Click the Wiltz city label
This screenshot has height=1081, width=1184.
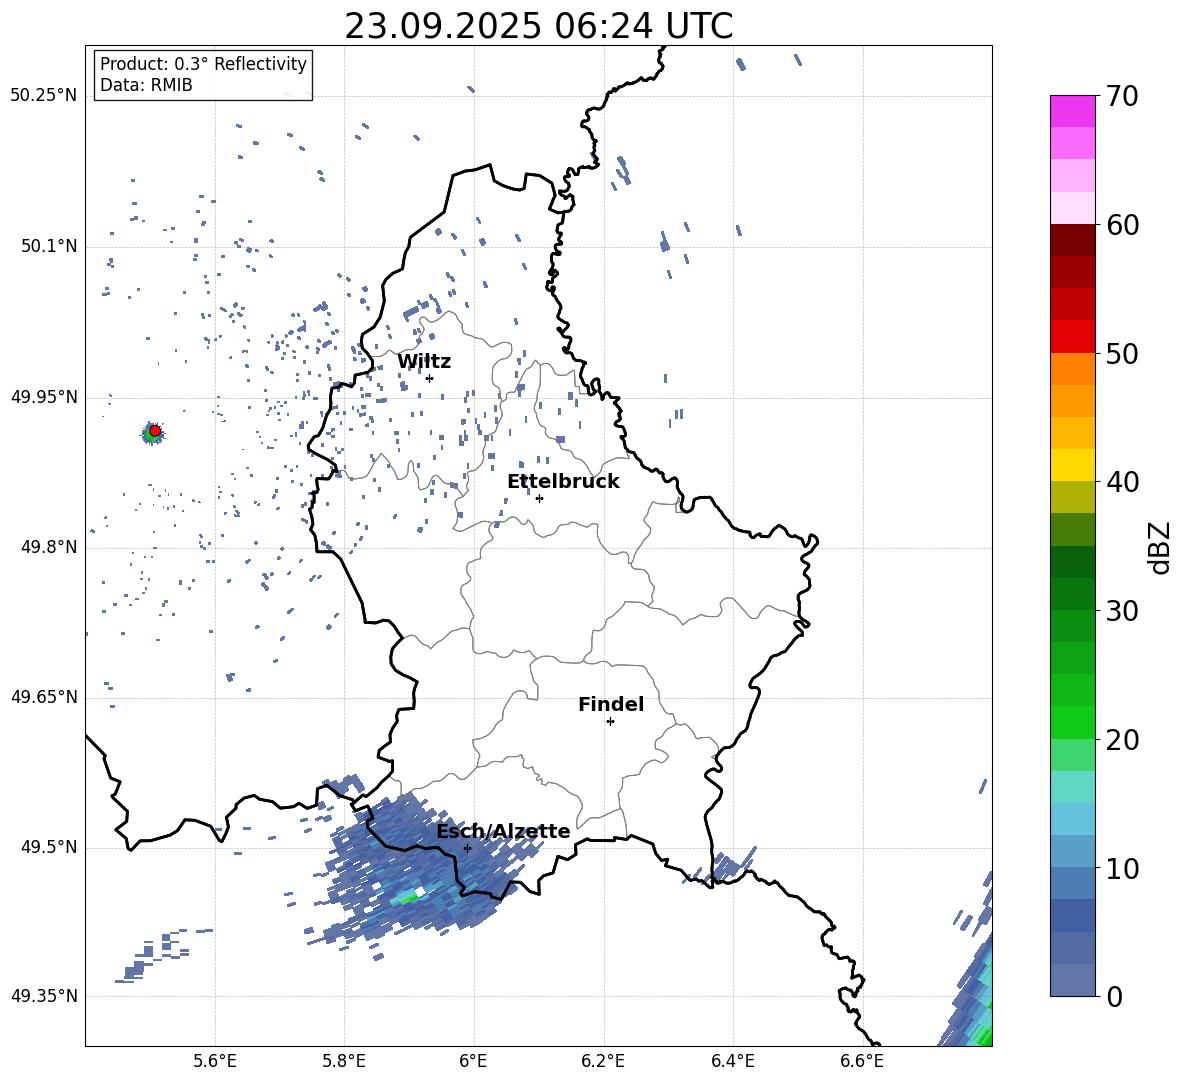click(x=424, y=362)
